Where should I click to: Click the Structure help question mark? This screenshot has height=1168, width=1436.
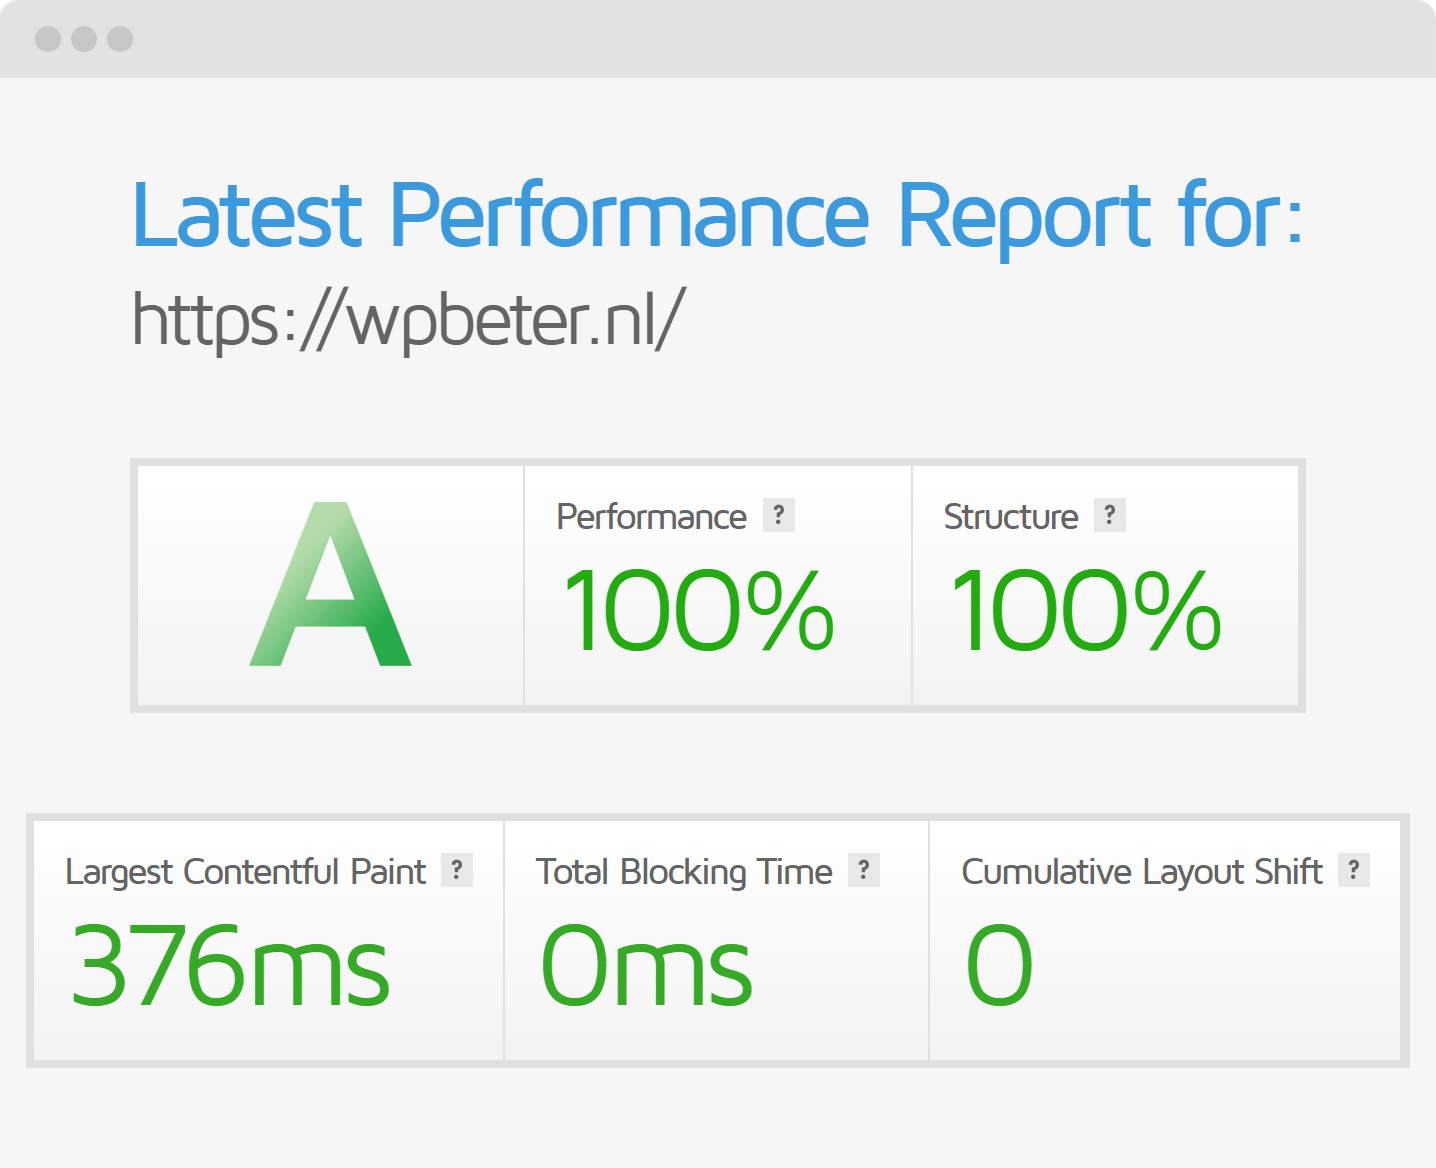(x=1110, y=515)
